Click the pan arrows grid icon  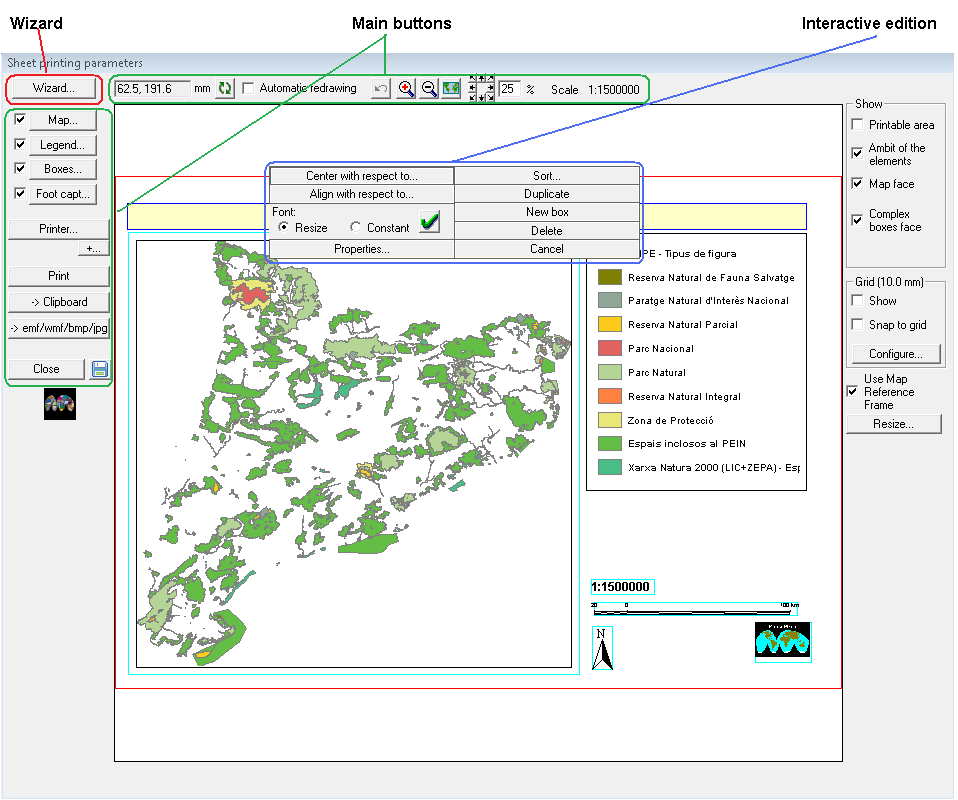click(482, 89)
